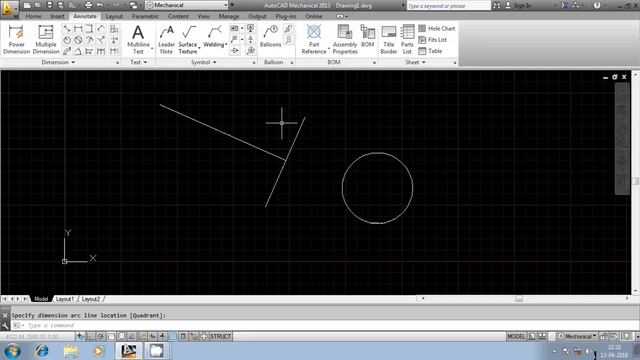
Task: Switch to the Content ribbon tab
Action: [178, 16]
